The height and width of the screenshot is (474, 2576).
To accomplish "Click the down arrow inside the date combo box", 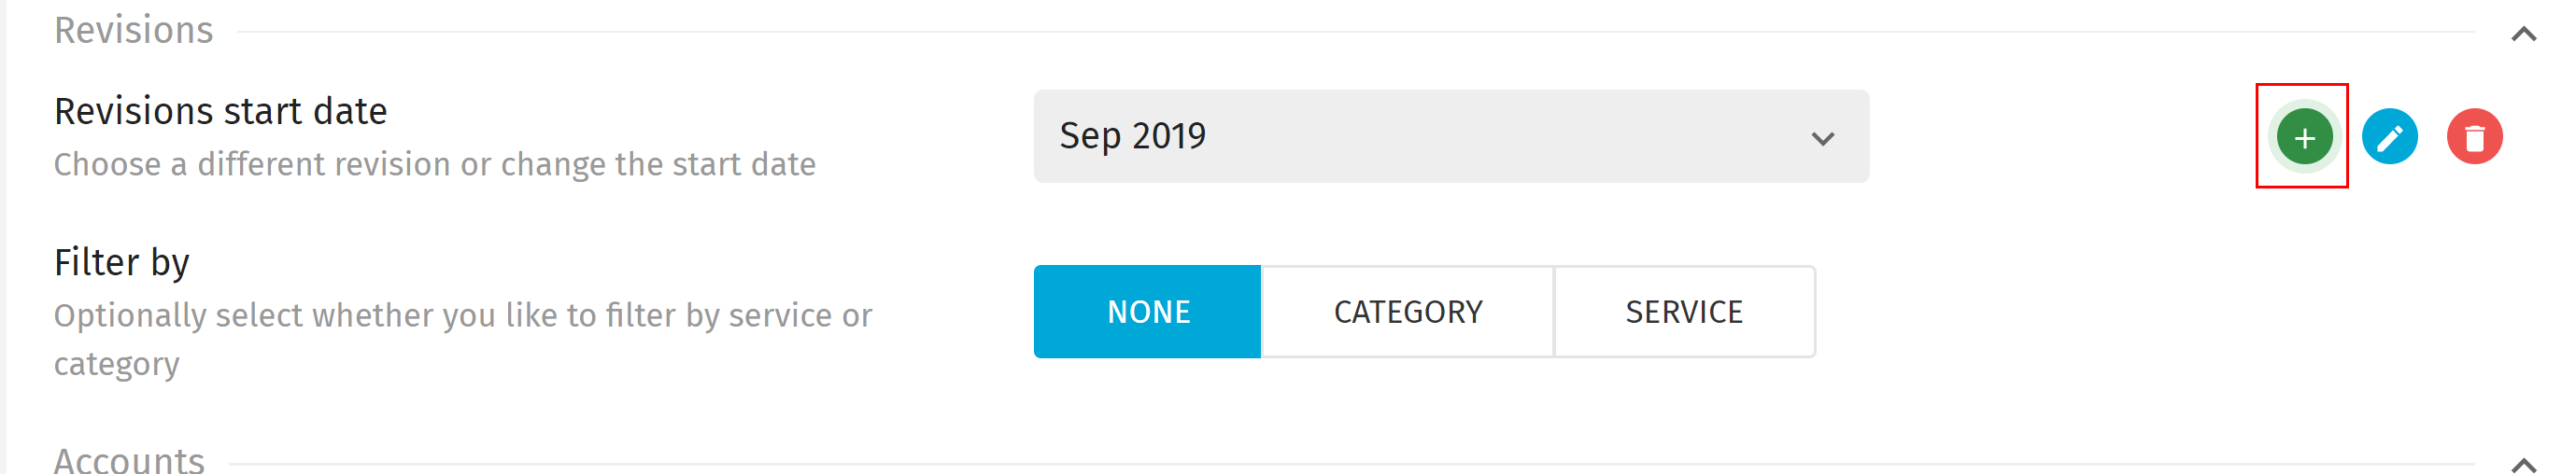I will pyautogui.click(x=1822, y=138).
